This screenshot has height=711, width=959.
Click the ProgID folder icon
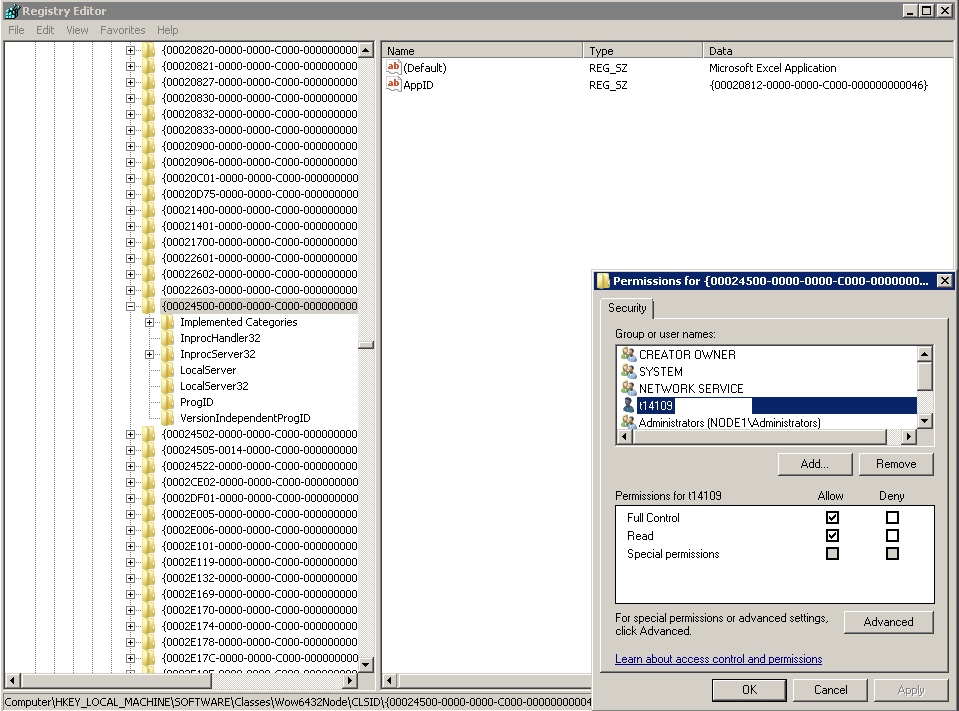(x=168, y=402)
